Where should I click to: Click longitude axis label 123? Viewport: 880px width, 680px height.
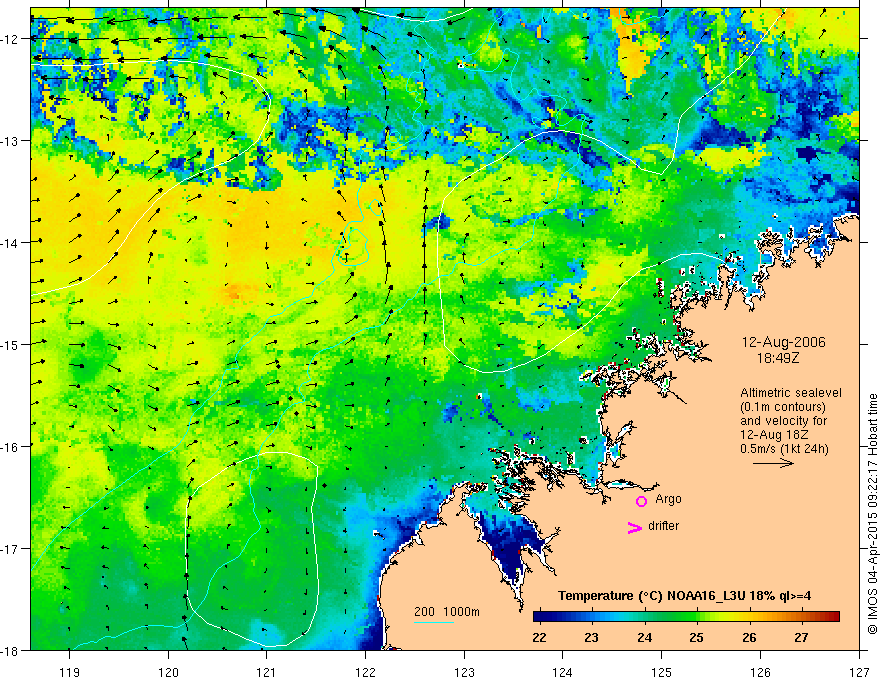[464, 672]
